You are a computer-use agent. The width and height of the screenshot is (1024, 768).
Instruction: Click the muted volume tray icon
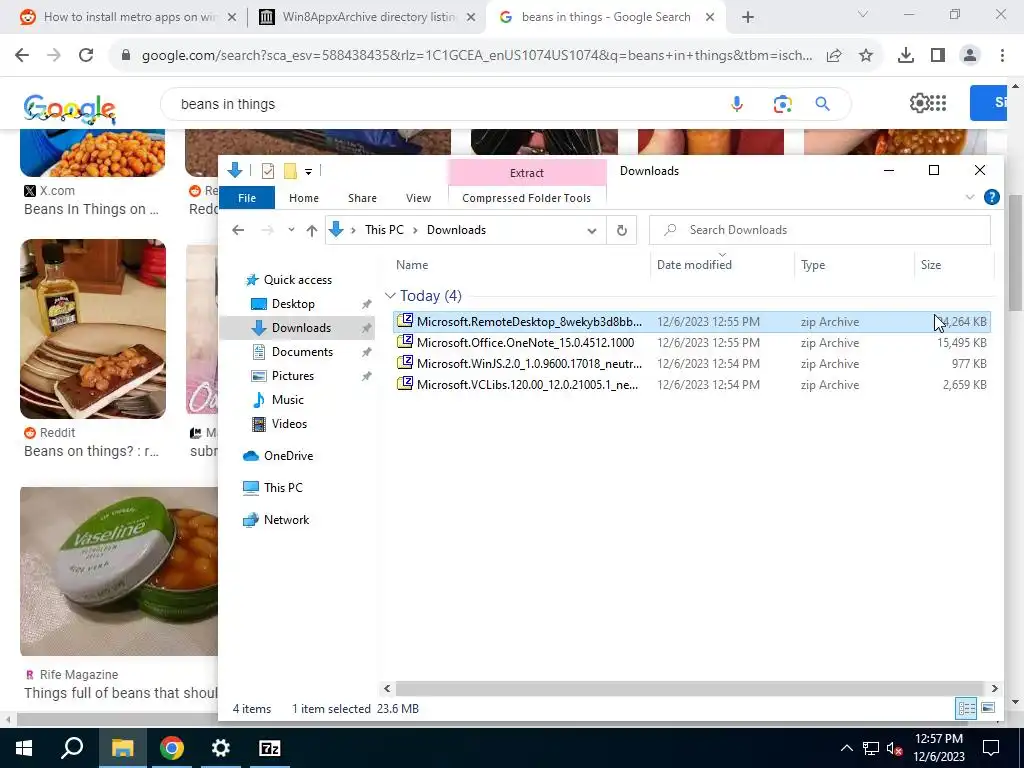coord(895,748)
